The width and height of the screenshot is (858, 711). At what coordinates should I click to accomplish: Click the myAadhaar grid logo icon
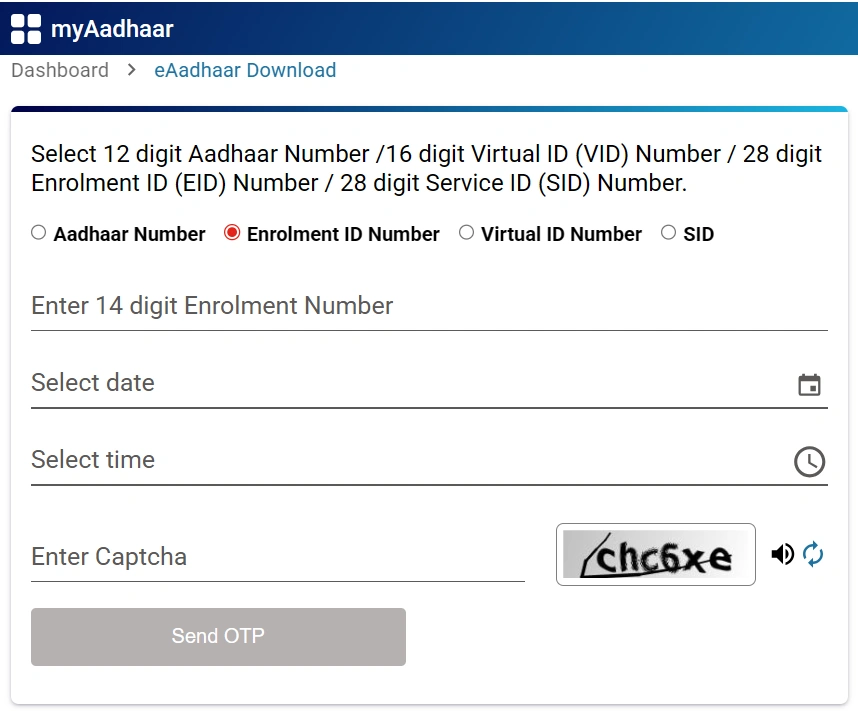tap(24, 28)
